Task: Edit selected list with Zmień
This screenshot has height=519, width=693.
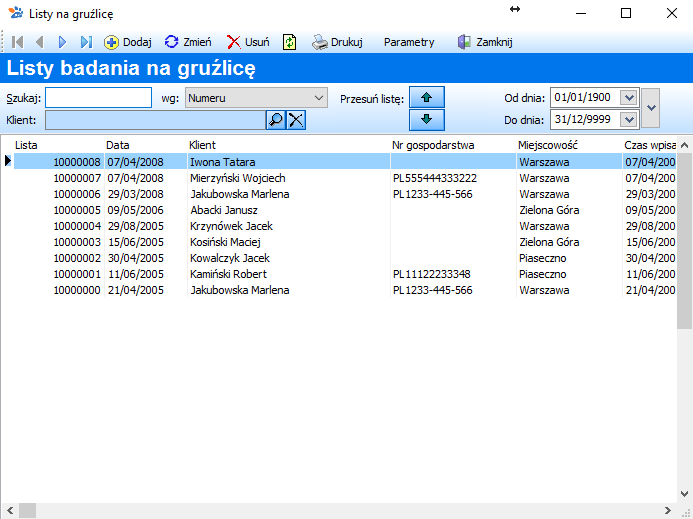Action: (188, 42)
